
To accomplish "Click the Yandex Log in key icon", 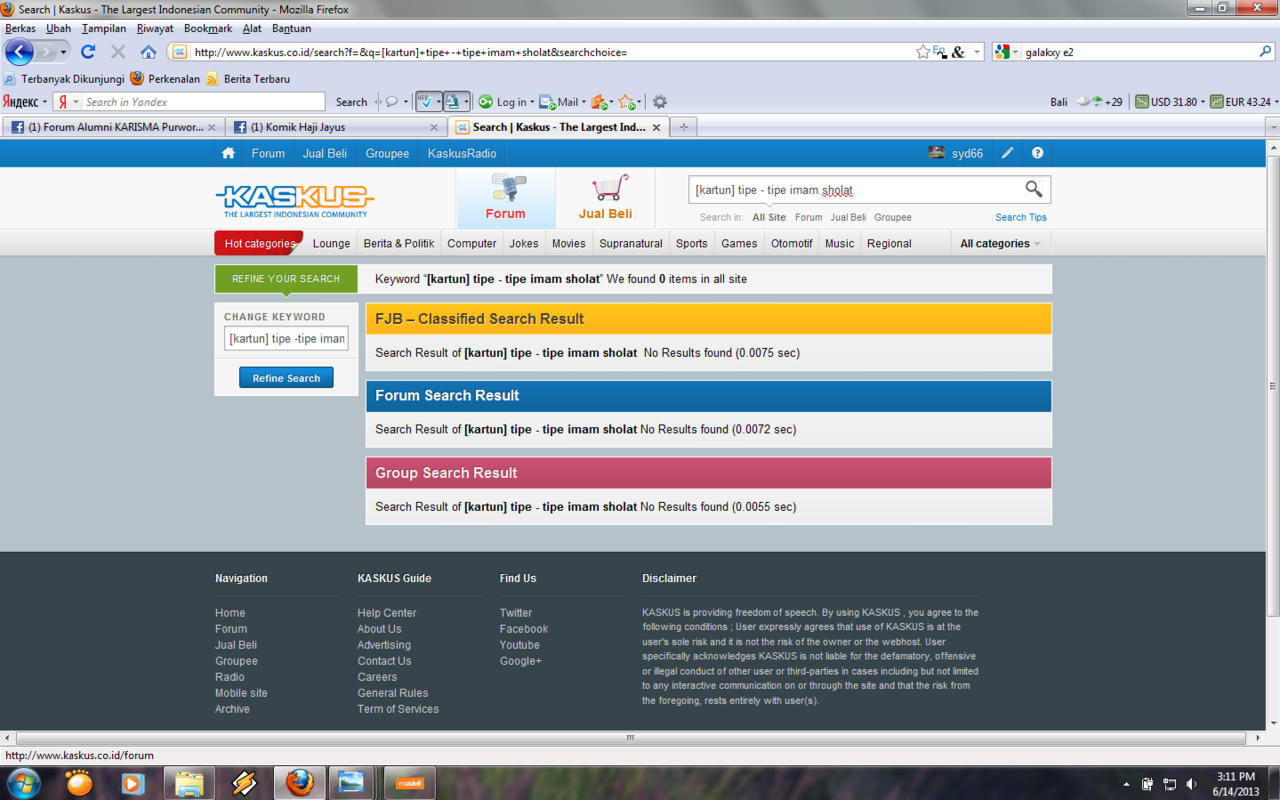I will [485, 102].
